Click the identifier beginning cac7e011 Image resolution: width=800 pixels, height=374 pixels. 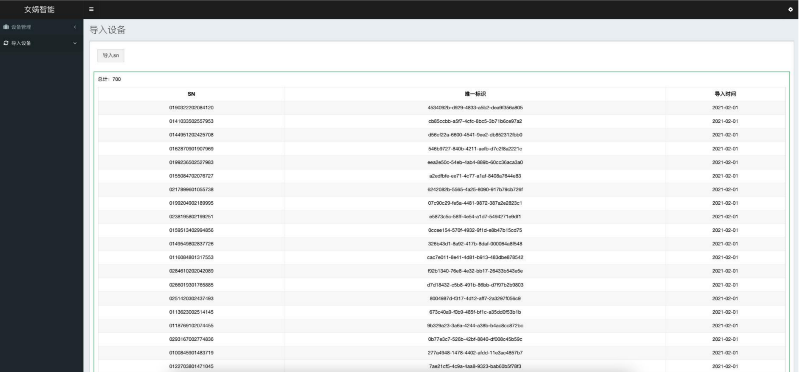475,257
